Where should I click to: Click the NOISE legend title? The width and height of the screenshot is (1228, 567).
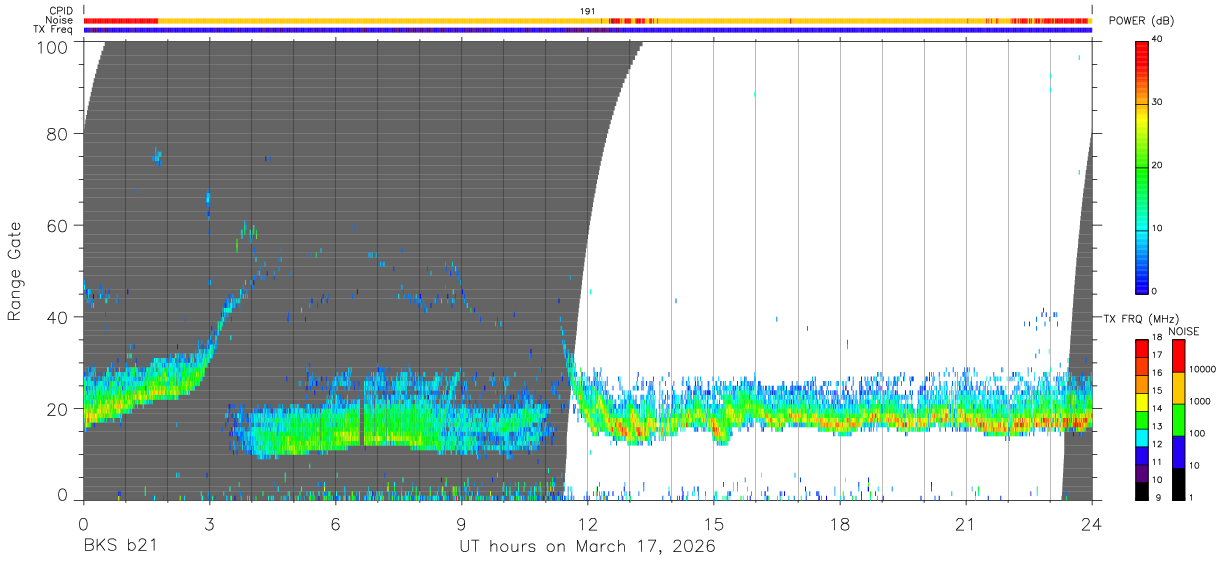click(x=1184, y=331)
